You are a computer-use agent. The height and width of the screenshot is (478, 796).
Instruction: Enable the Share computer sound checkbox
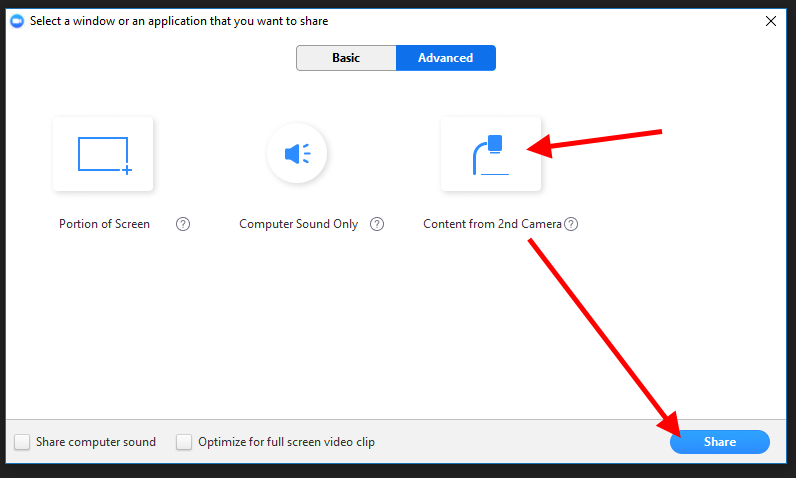tap(22, 442)
